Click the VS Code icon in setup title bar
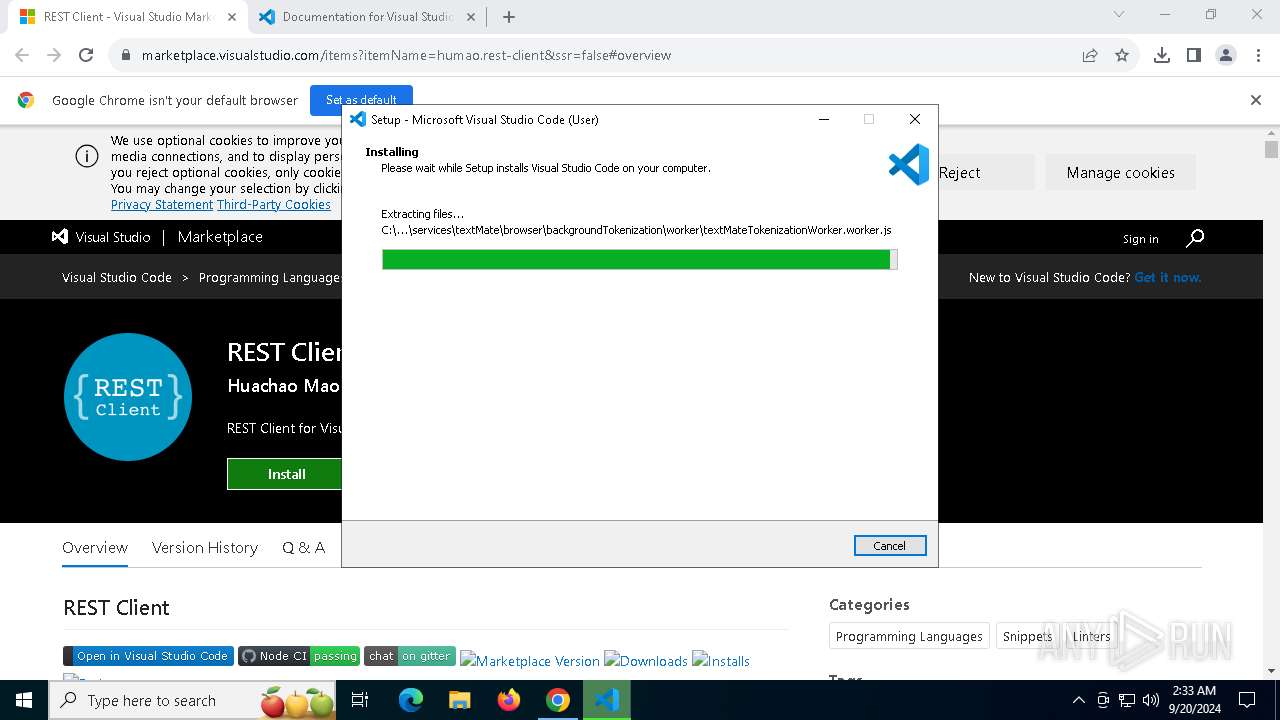The image size is (1280, 720). coord(358,119)
